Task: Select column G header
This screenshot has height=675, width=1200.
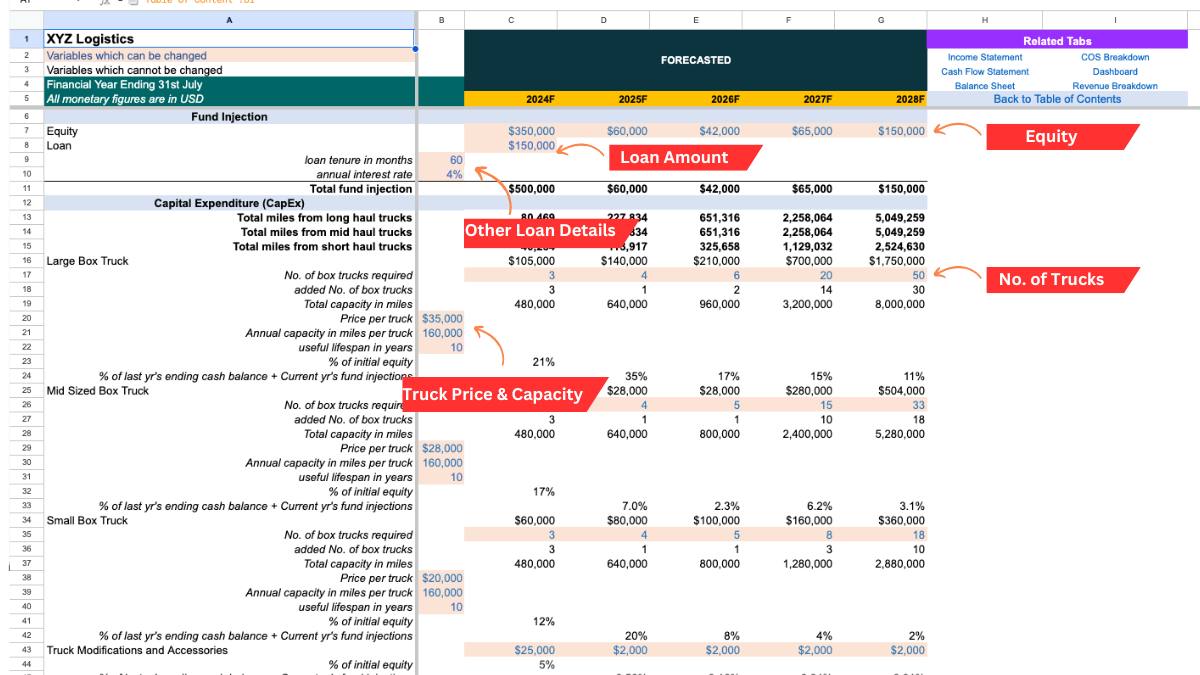Action: (x=880, y=19)
